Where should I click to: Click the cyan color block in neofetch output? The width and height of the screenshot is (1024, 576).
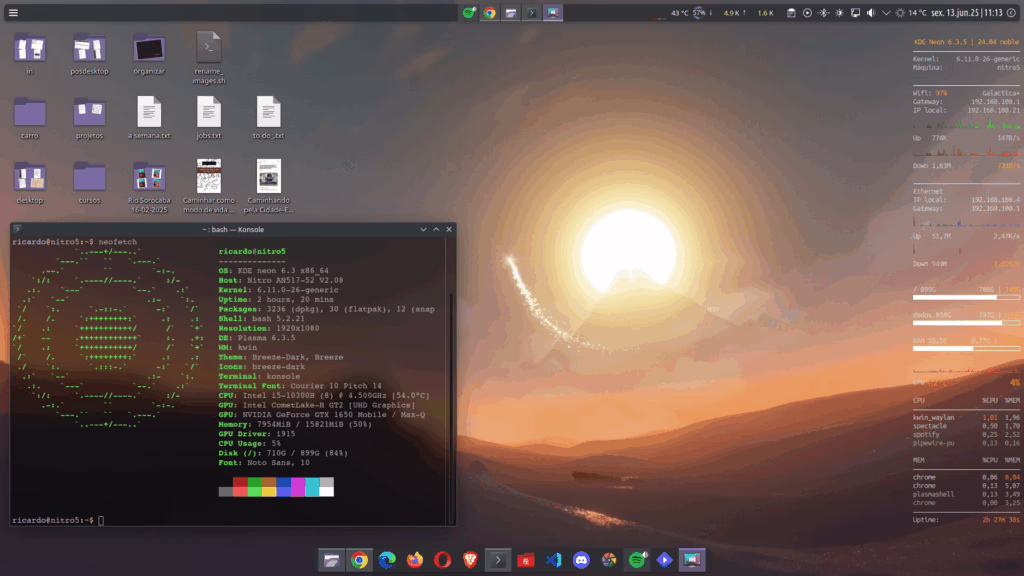pyautogui.click(x=312, y=487)
